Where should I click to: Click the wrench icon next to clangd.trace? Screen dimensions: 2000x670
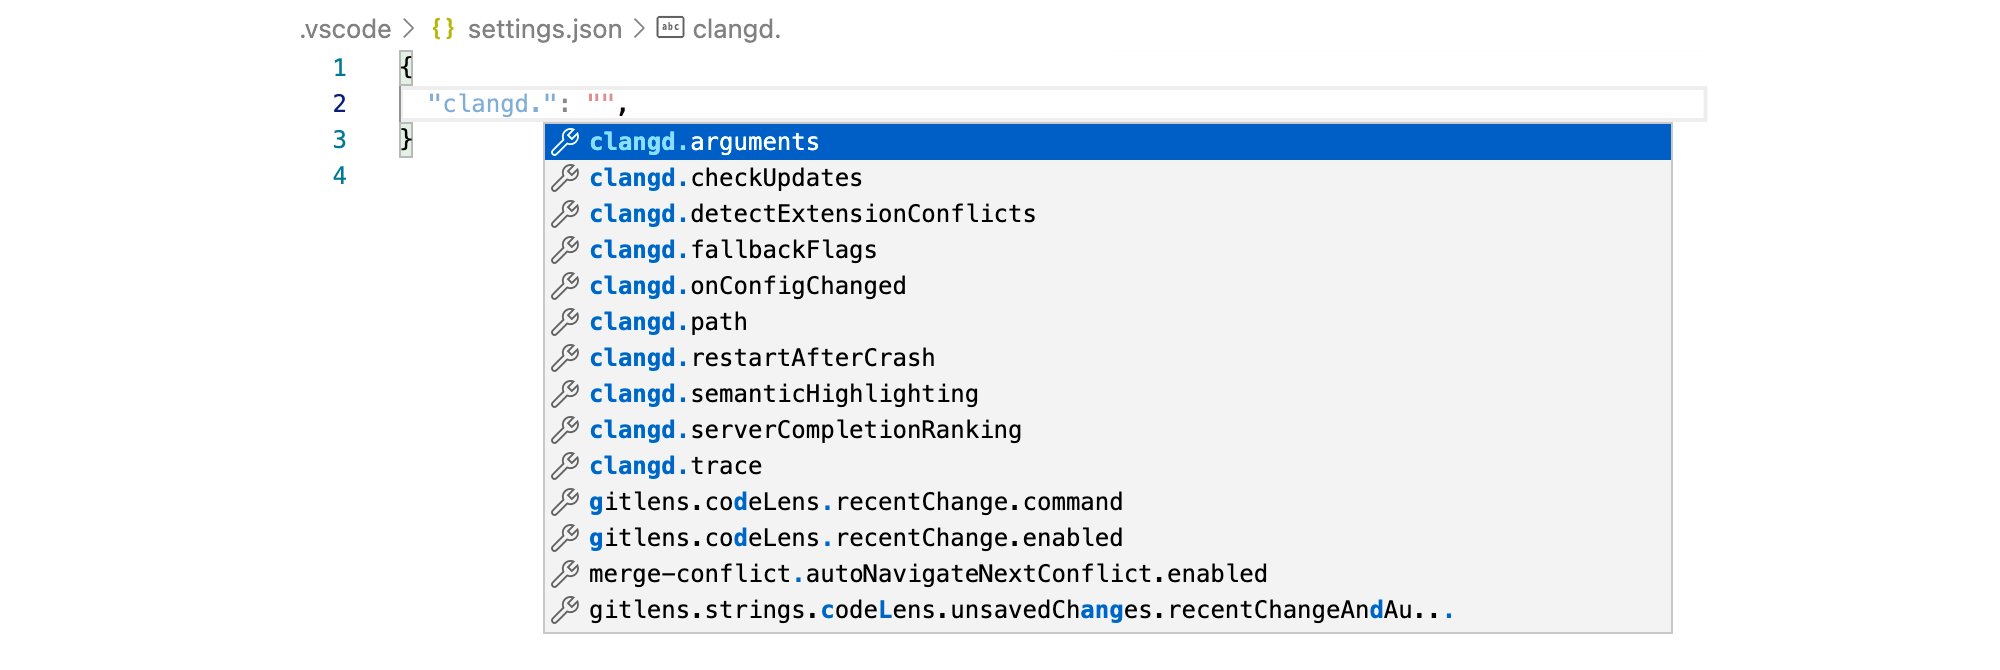click(565, 466)
